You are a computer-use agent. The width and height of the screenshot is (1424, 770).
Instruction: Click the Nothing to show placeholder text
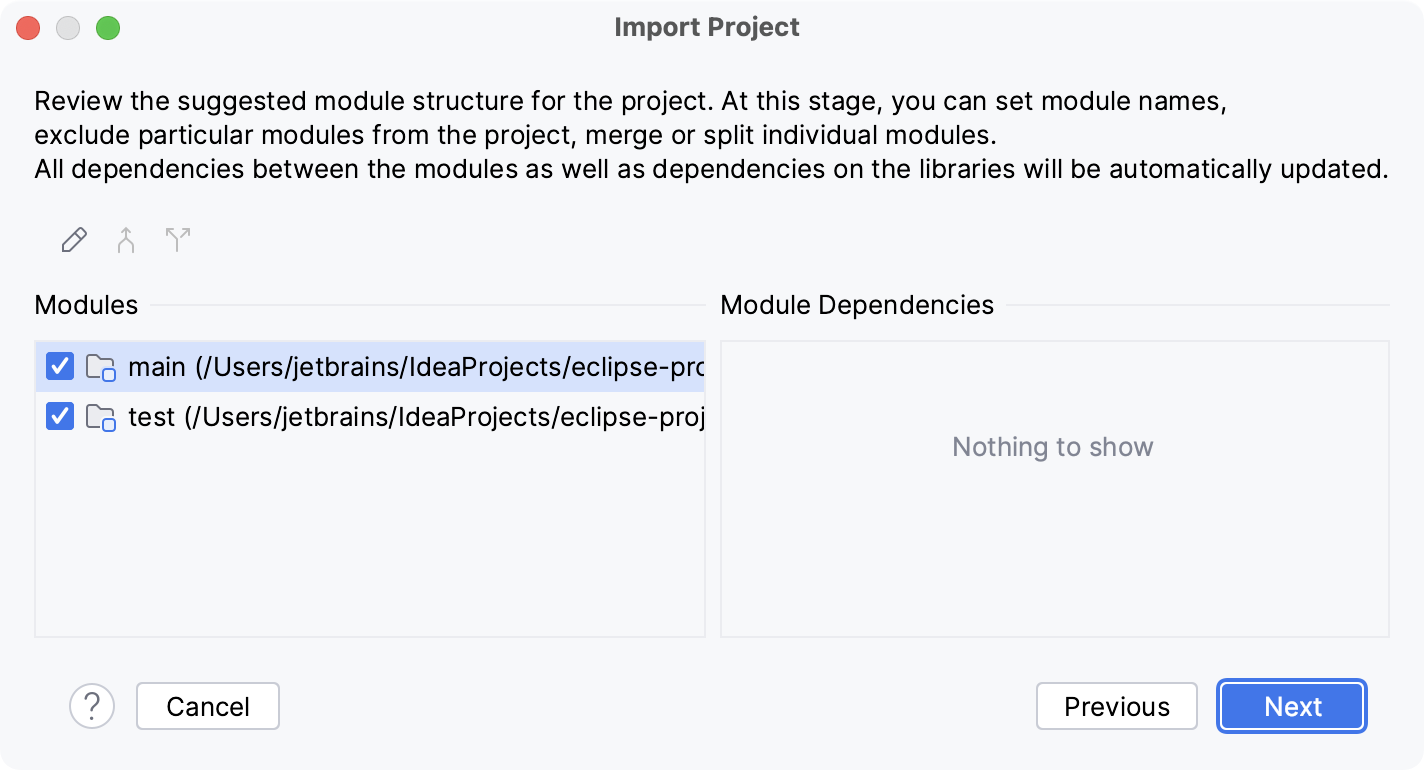click(1053, 447)
